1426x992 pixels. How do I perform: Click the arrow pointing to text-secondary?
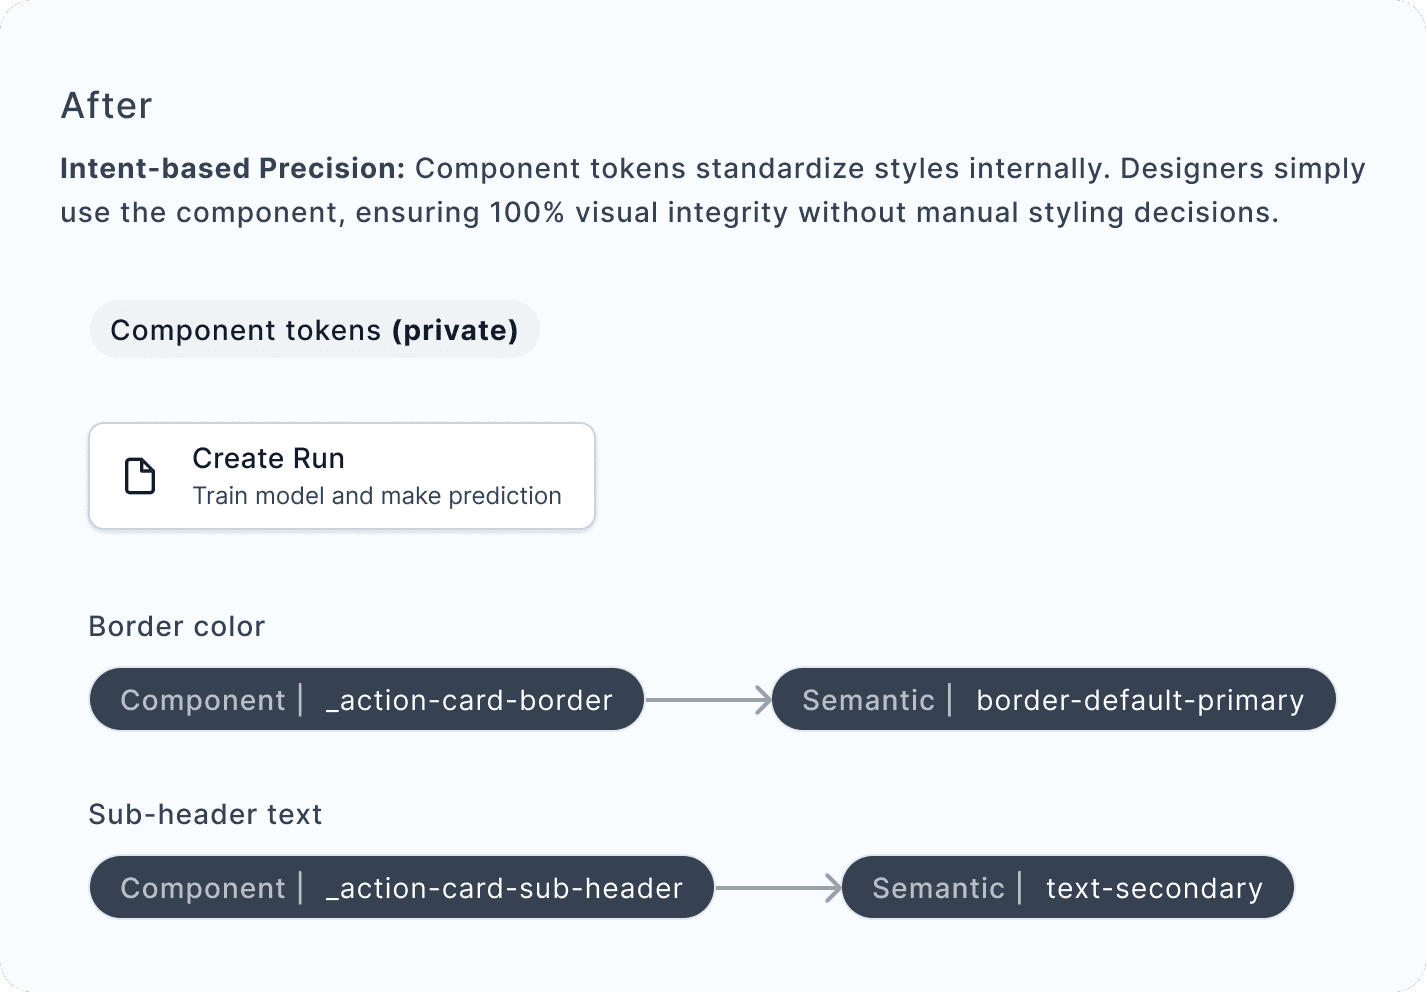coord(779,888)
